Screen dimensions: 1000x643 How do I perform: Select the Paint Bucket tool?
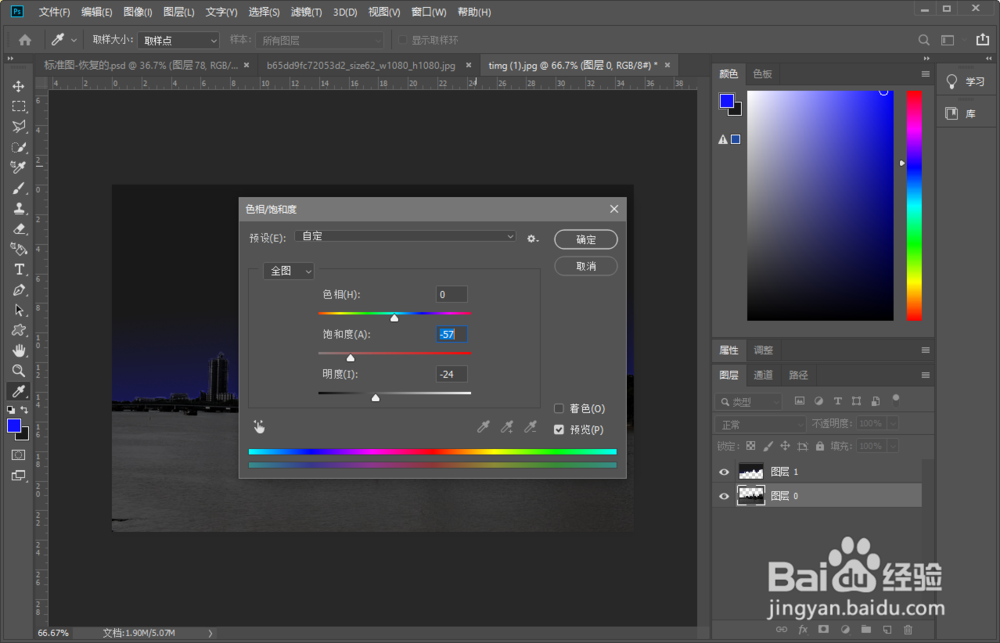[18, 249]
